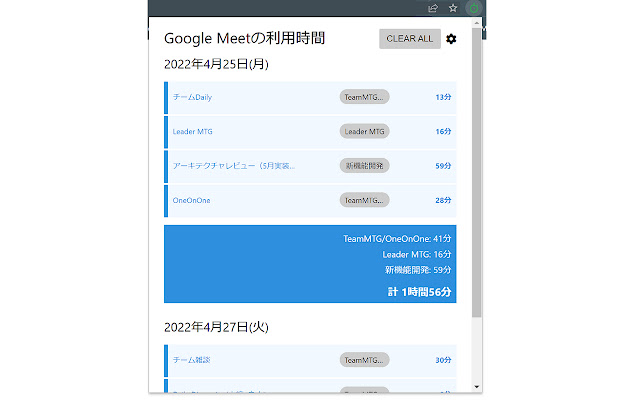Click the 2022年4月27日(火) date heading
Viewport: 640px width, 400px height.
216,327
